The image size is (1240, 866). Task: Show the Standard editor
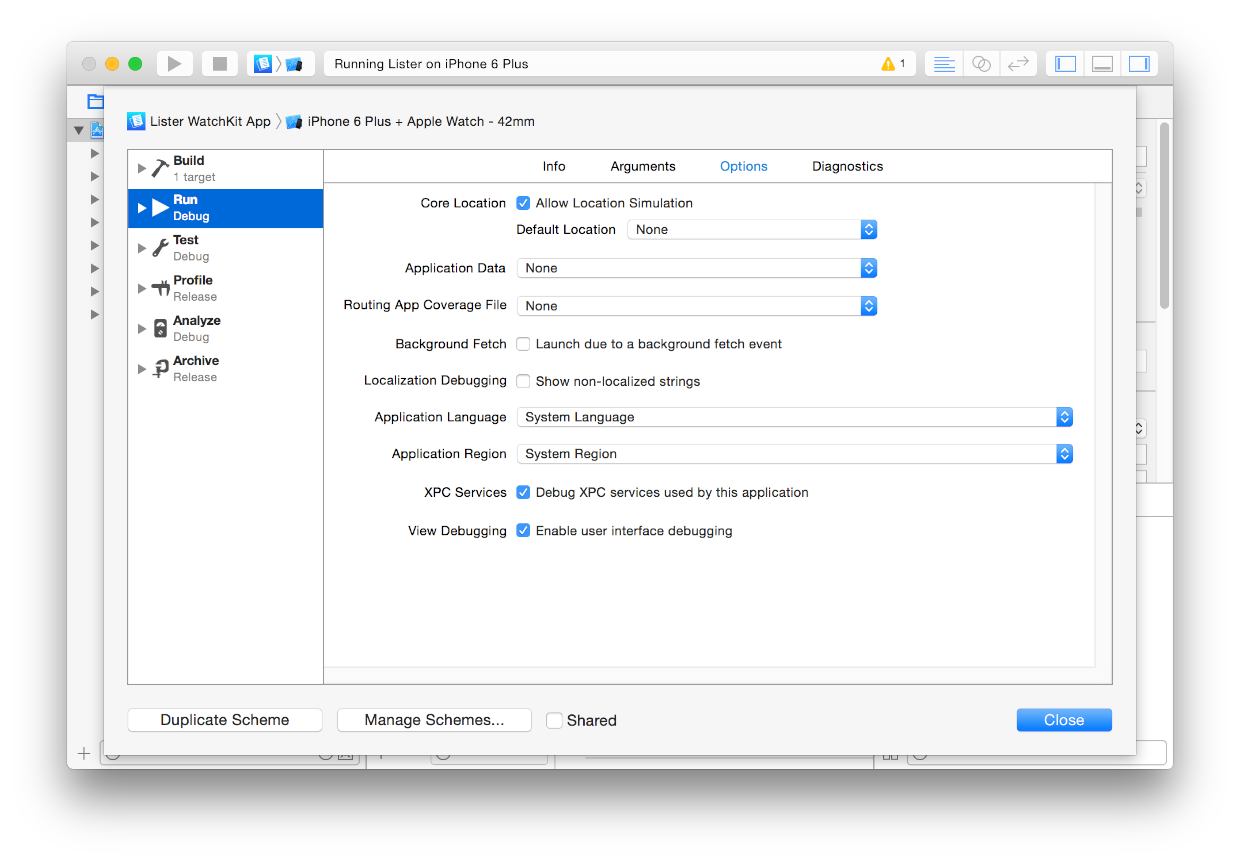pyautogui.click(x=944, y=64)
